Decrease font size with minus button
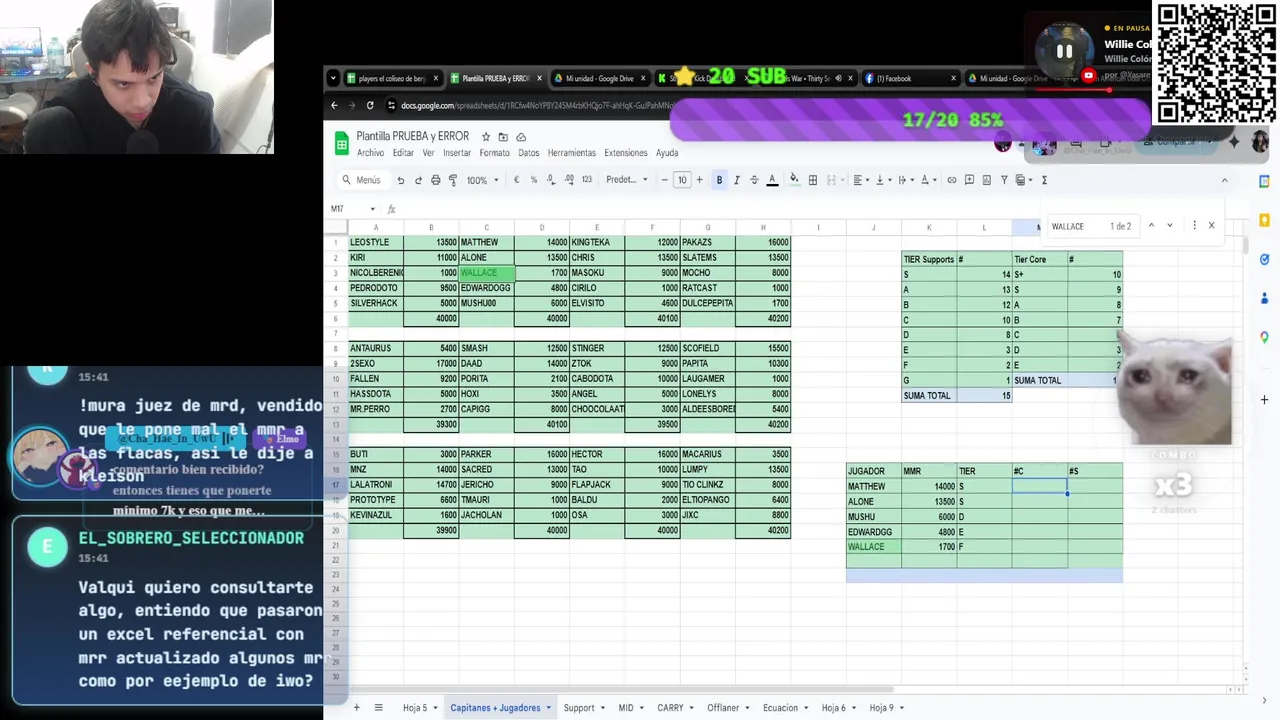1280x720 pixels. tap(664, 180)
